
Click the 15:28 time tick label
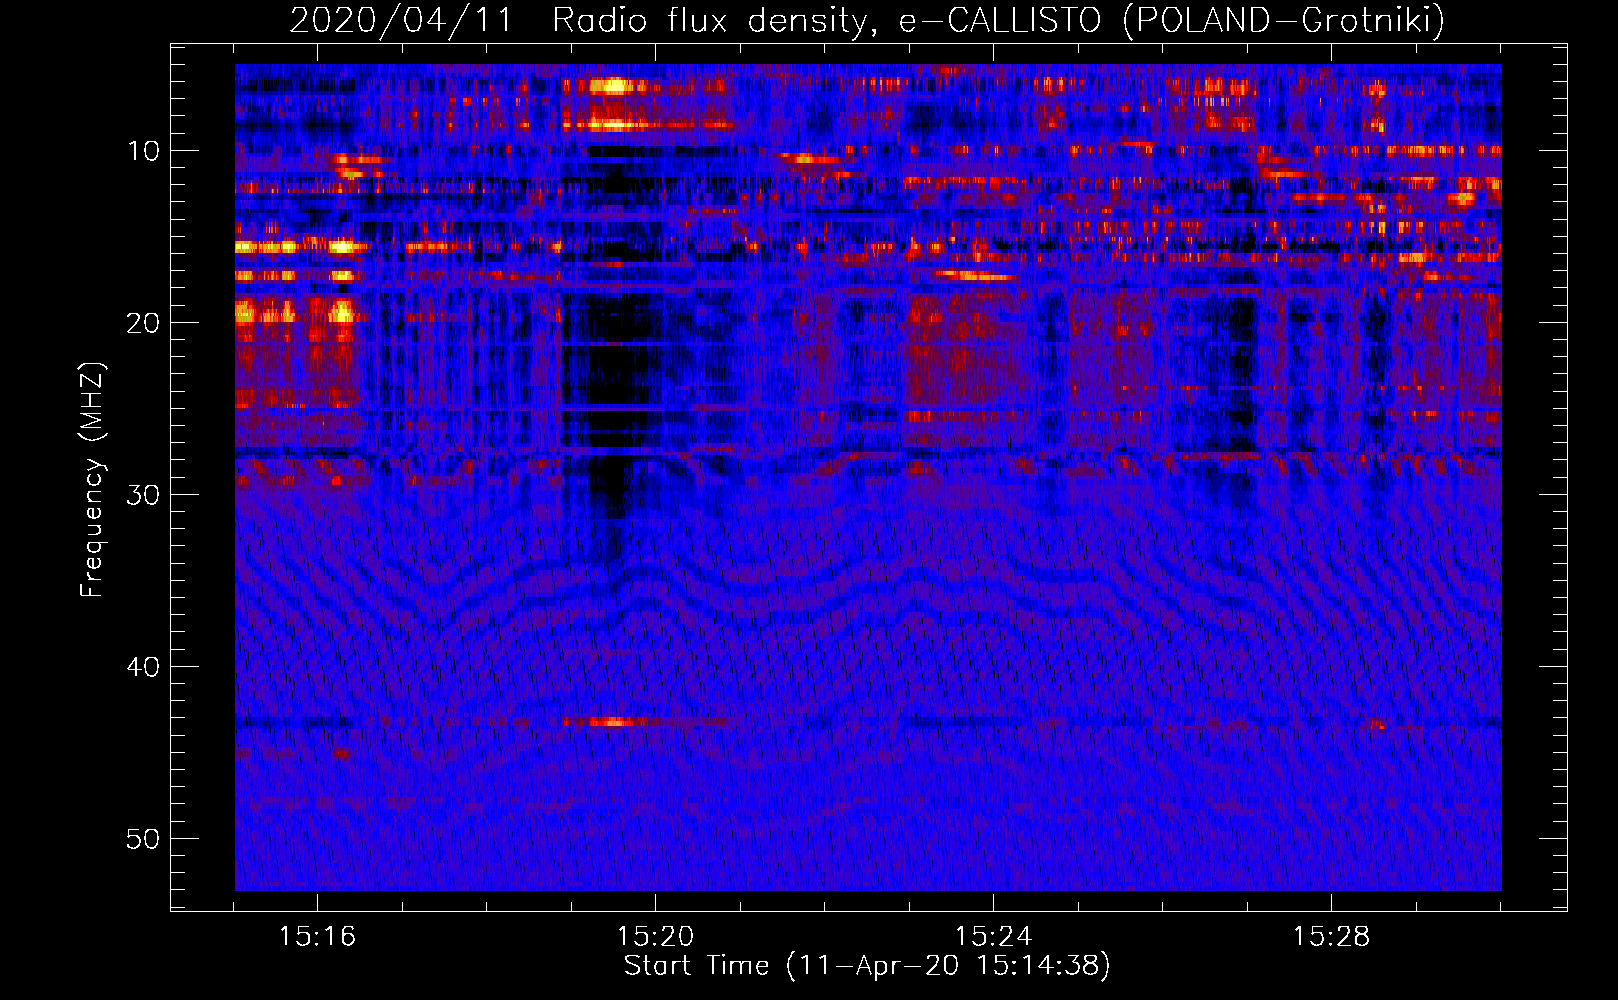[x=1331, y=937]
